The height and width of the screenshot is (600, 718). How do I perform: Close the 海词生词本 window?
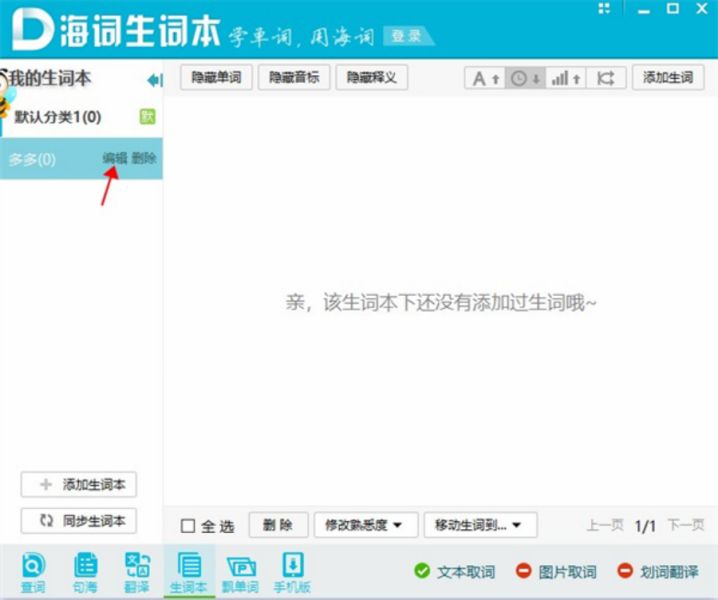point(702,8)
